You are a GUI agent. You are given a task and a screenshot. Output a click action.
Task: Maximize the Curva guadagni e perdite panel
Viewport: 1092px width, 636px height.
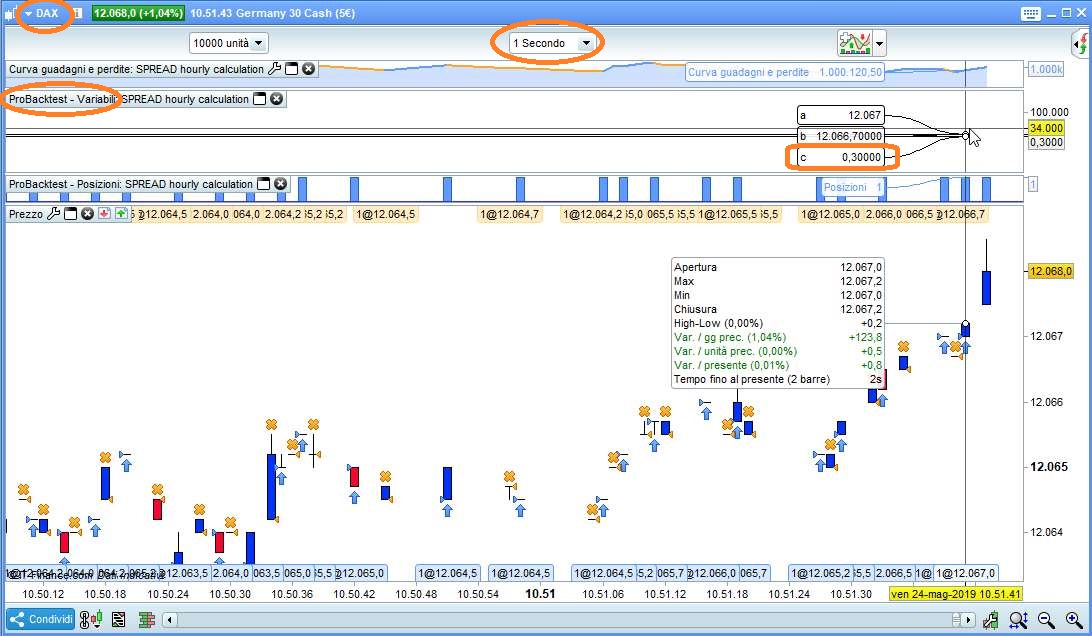click(x=292, y=69)
